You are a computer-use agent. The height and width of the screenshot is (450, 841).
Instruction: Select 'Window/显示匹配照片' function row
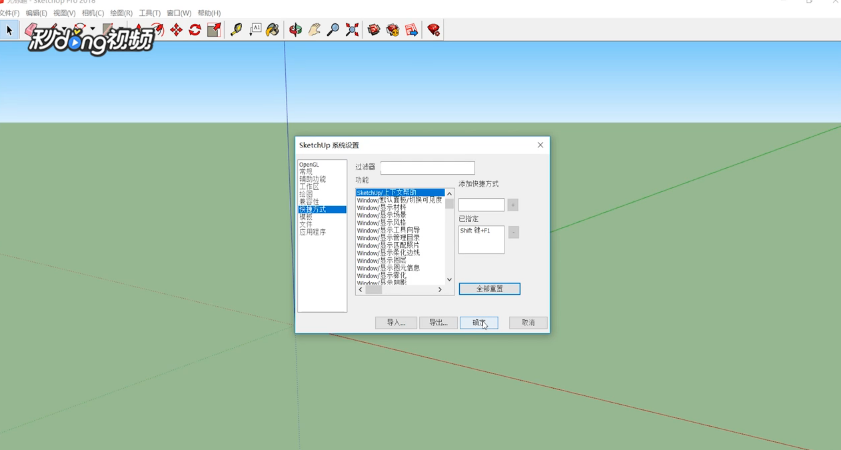tap(400, 245)
